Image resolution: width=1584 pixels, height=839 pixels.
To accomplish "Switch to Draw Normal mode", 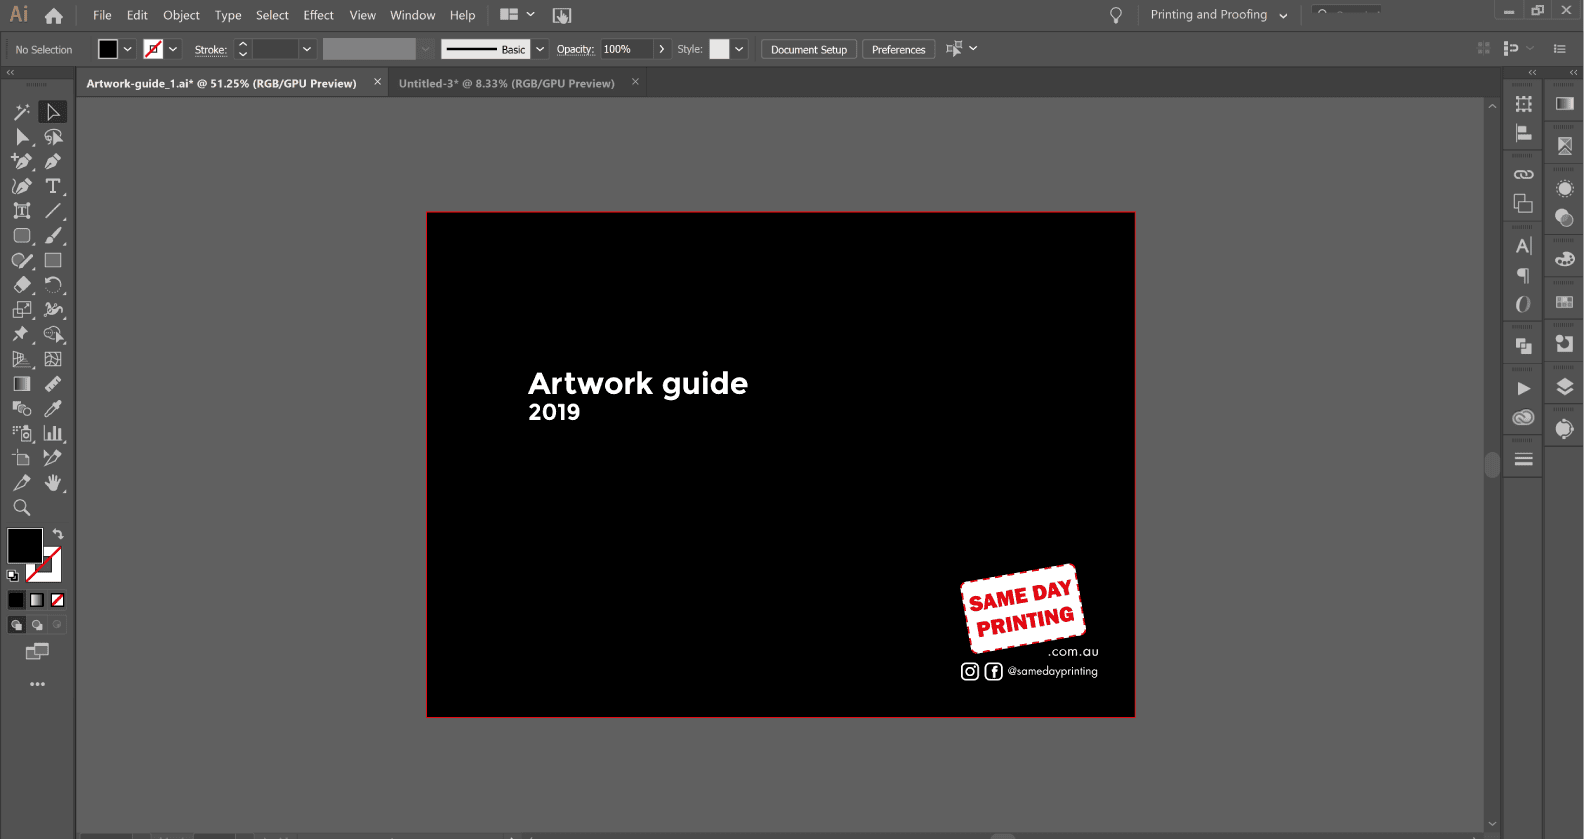I will (16, 625).
